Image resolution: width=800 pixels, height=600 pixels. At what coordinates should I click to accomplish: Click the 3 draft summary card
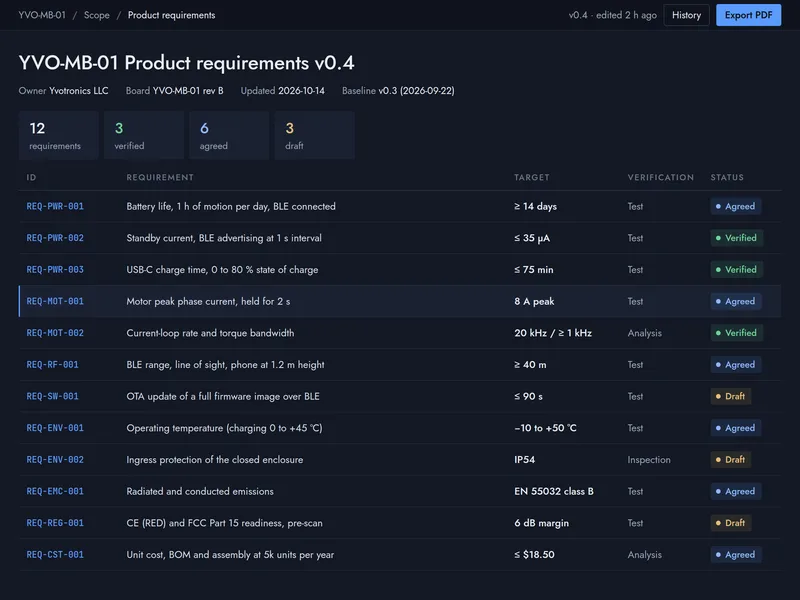[x=314, y=135]
